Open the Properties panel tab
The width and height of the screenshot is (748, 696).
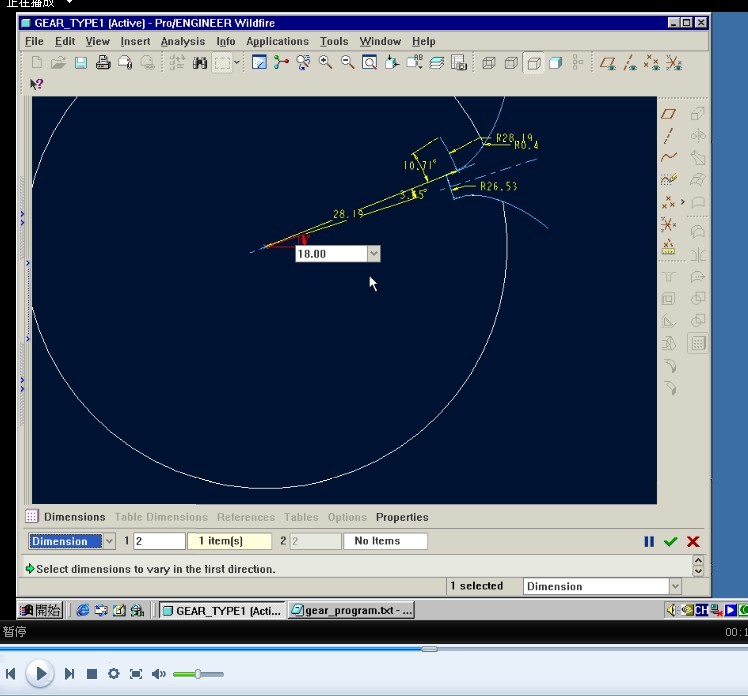click(x=402, y=517)
